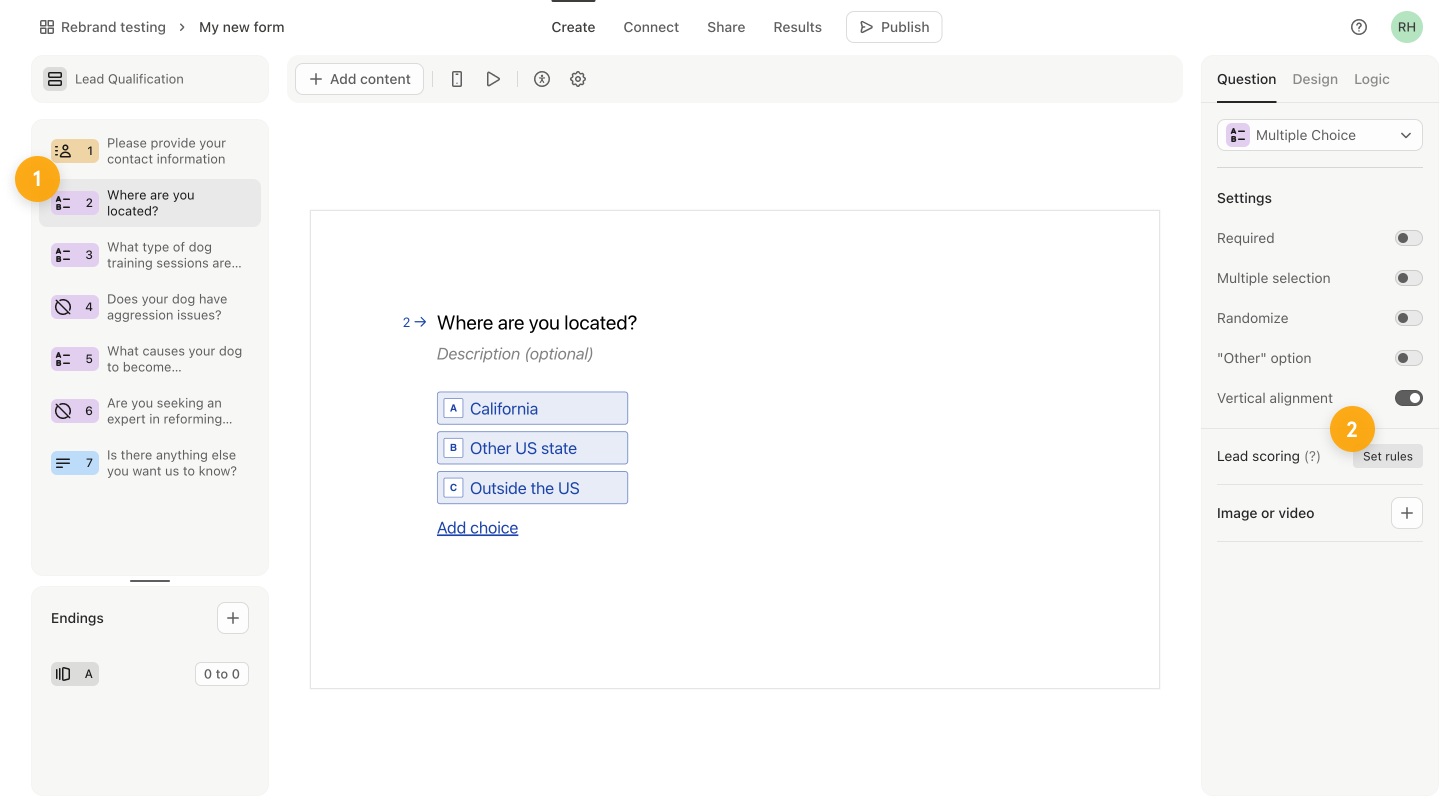
Task: Click the panel resize handle above Endings
Action: (150, 580)
